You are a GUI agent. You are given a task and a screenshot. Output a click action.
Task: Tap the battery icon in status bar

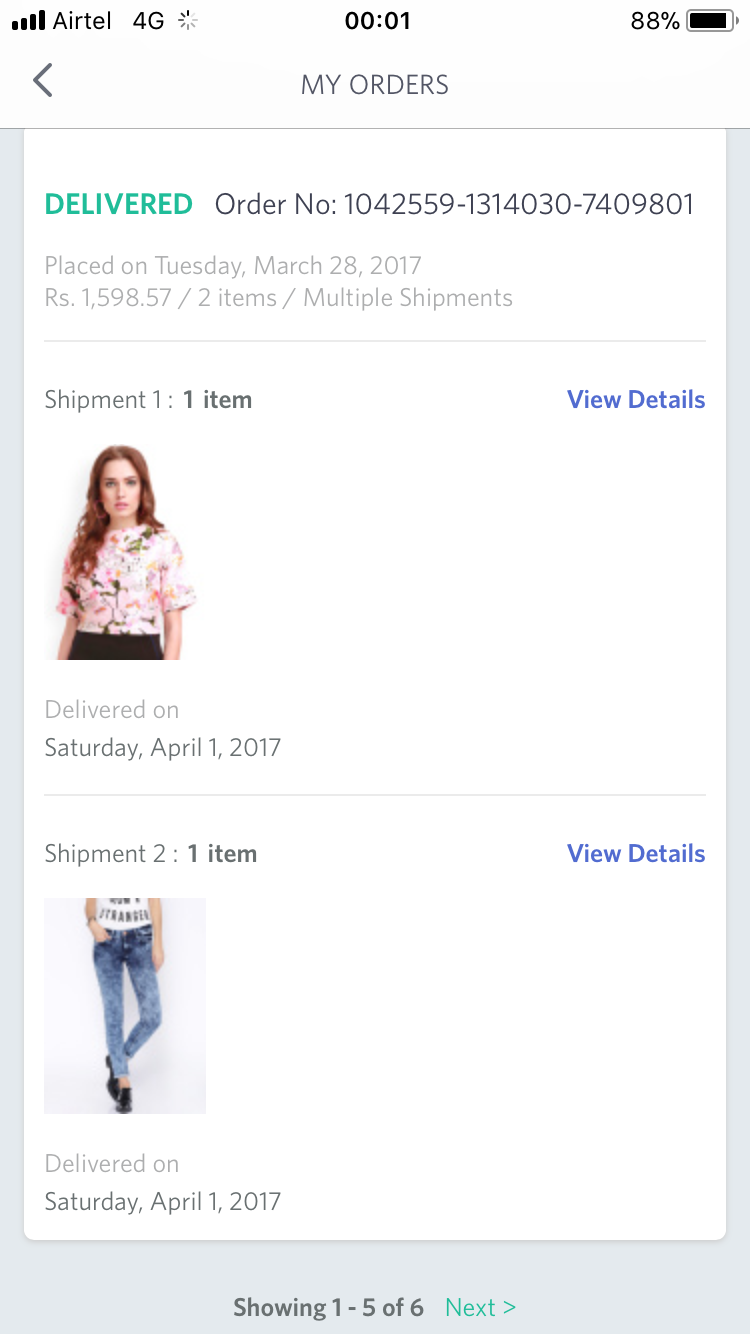[711, 21]
